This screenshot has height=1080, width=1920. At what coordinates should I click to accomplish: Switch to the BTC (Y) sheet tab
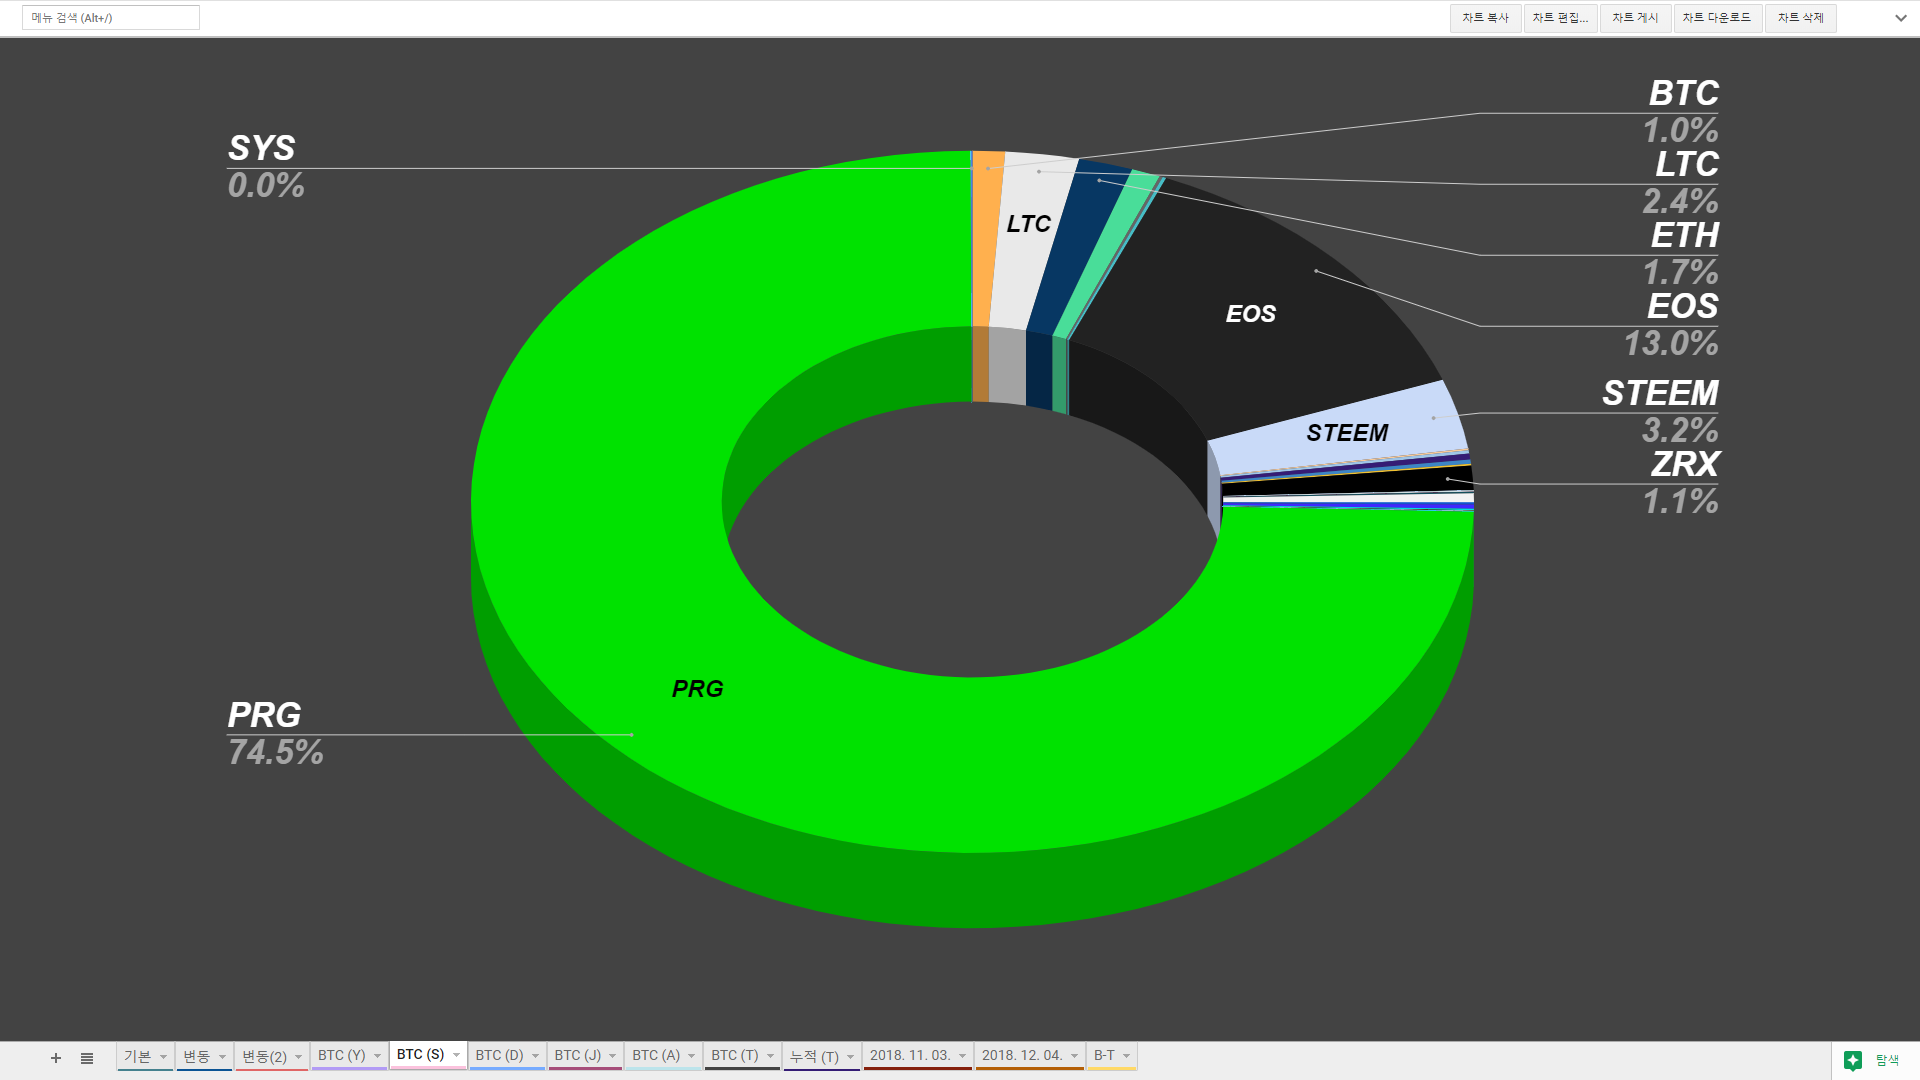[341, 1056]
